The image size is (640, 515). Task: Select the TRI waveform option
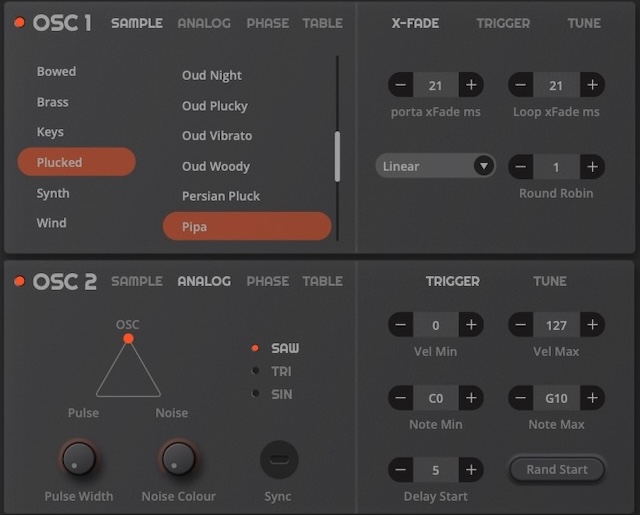pyautogui.click(x=281, y=371)
